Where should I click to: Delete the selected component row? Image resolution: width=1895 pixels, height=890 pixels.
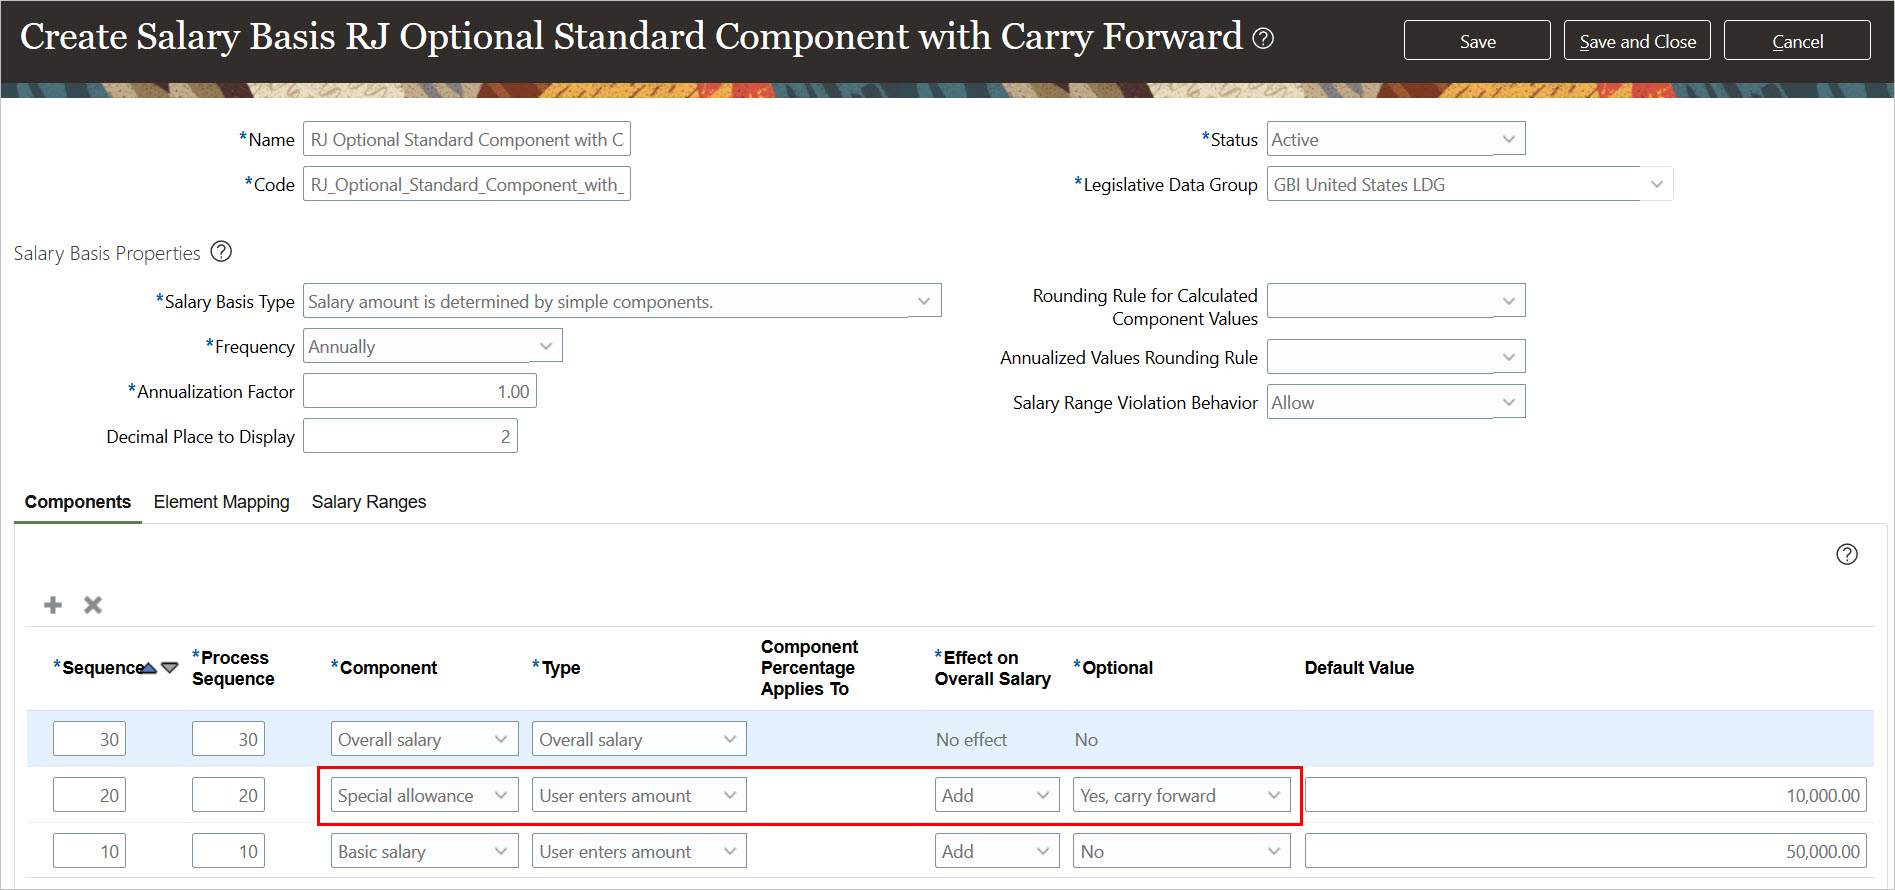(93, 605)
